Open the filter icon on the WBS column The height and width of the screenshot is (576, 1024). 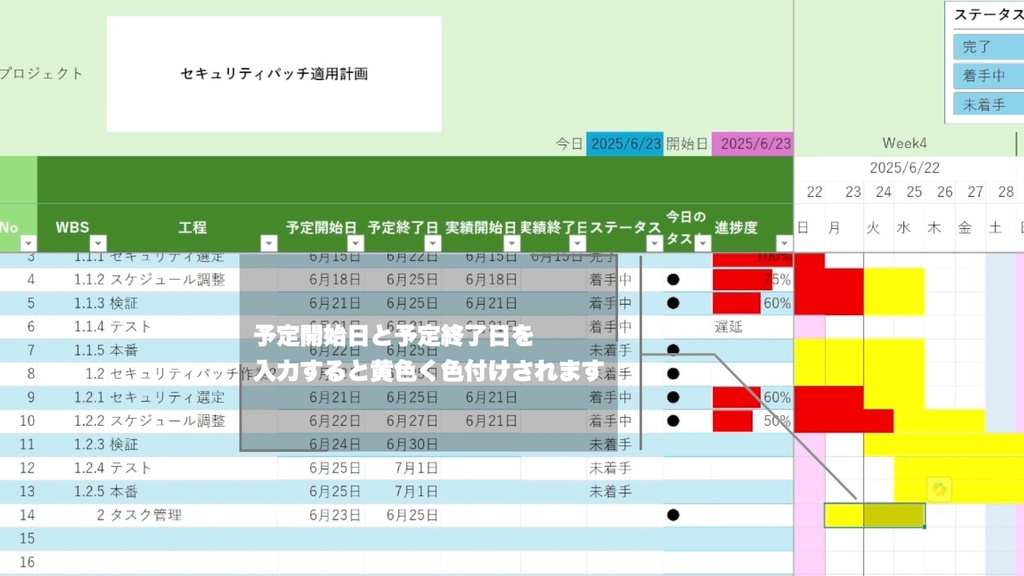(x=97, y=242)
